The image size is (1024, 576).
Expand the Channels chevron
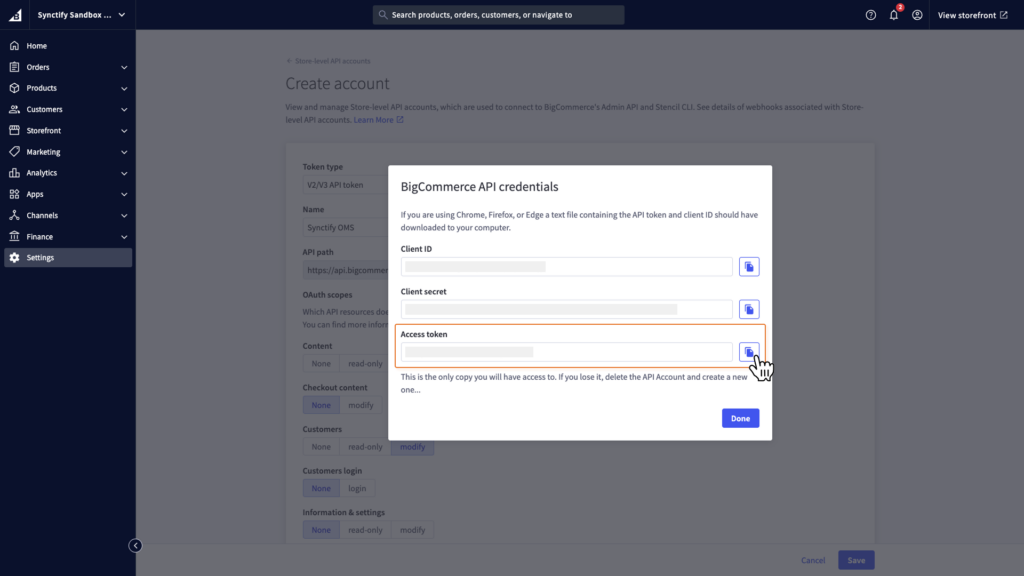tap(124, 216)
